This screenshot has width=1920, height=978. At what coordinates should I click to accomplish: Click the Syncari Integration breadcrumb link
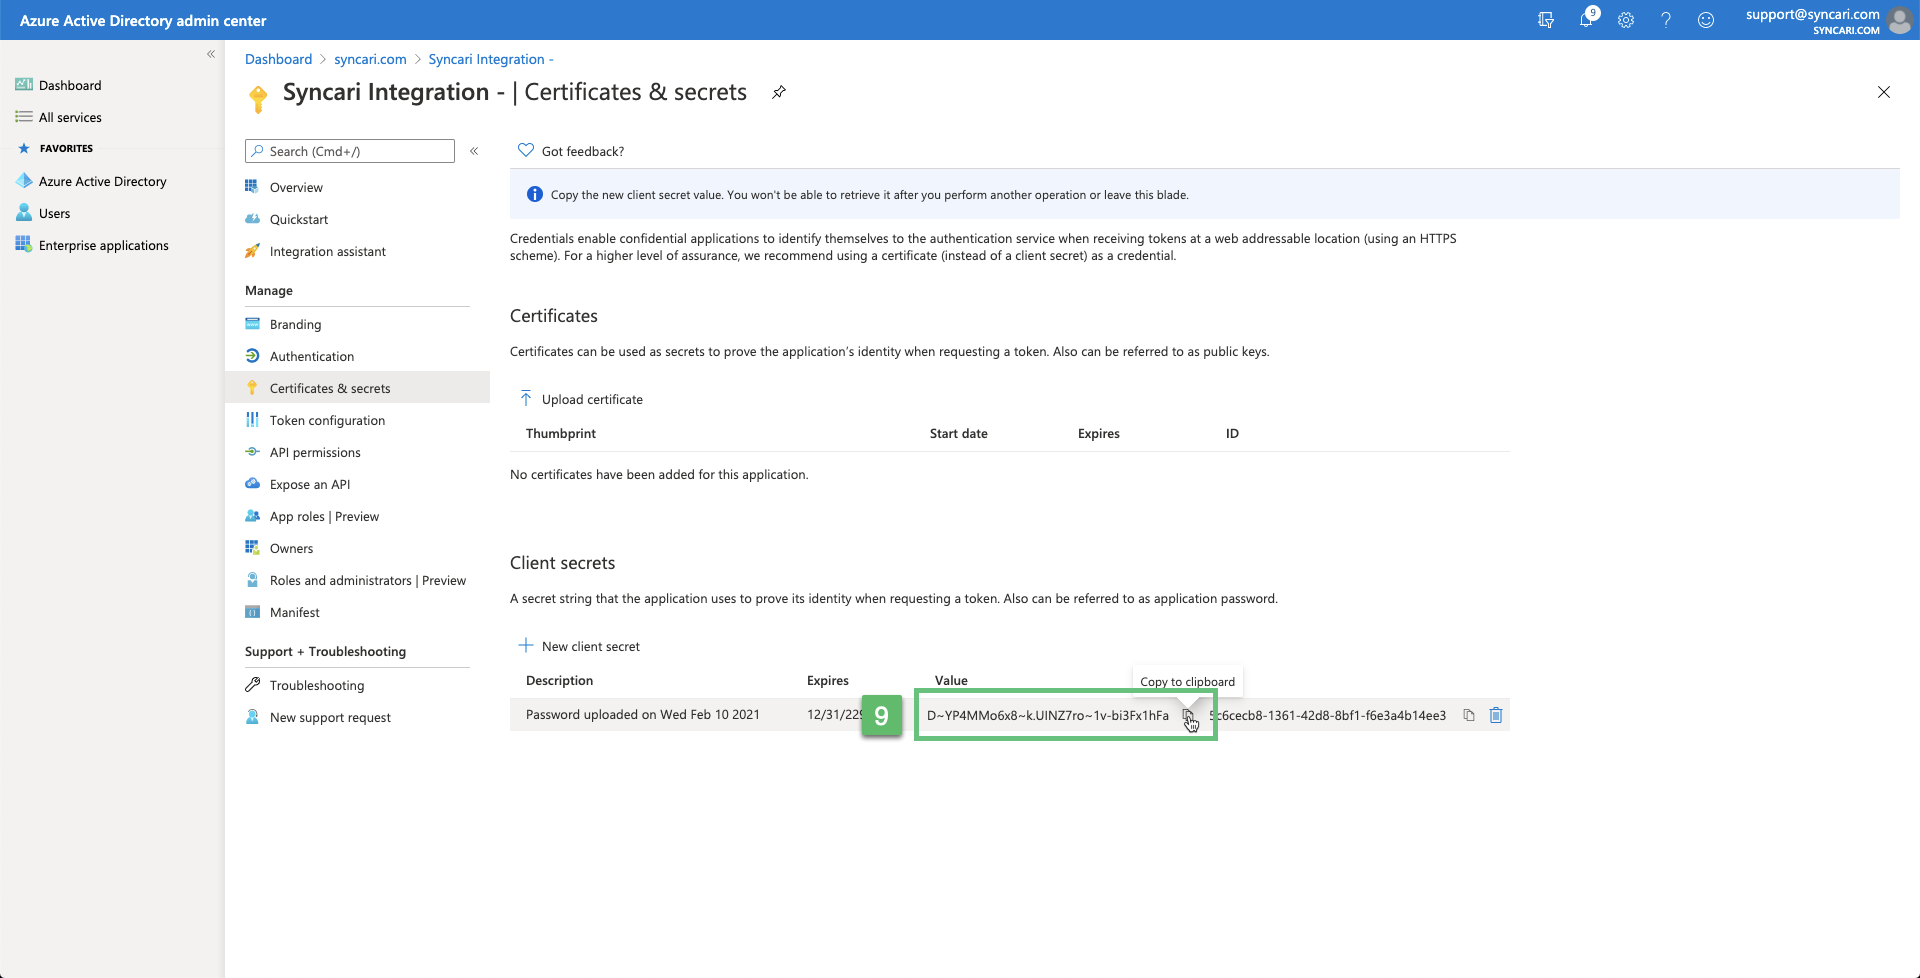click(x=490, y=59)
